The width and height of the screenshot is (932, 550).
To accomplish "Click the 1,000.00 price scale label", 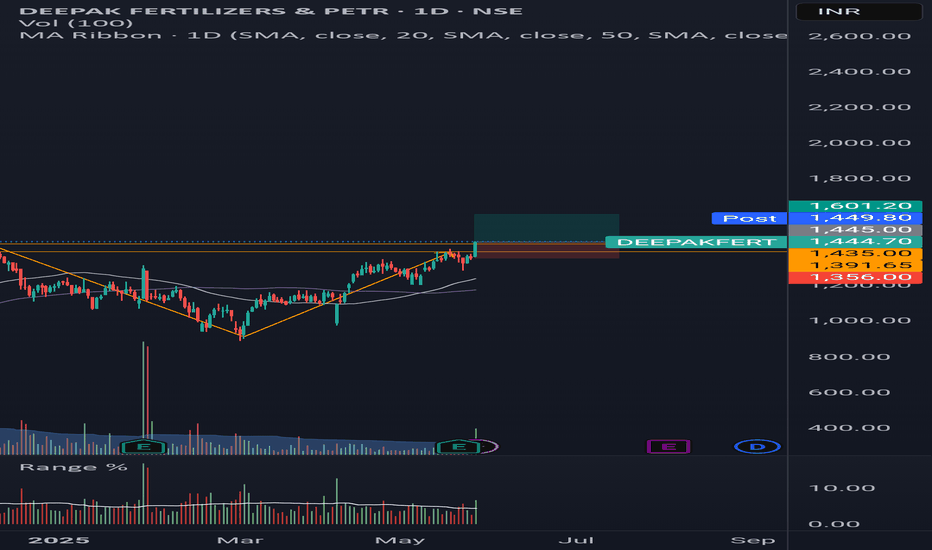I will [859, 320].
